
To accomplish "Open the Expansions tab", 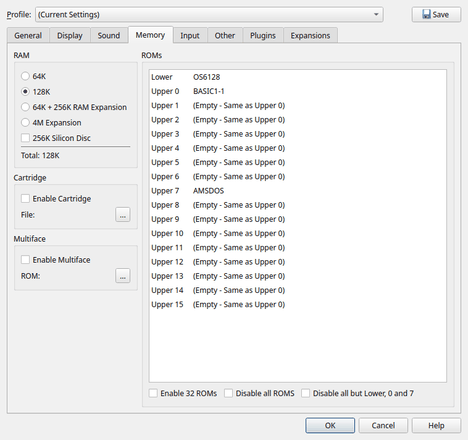I will (310, 35).
